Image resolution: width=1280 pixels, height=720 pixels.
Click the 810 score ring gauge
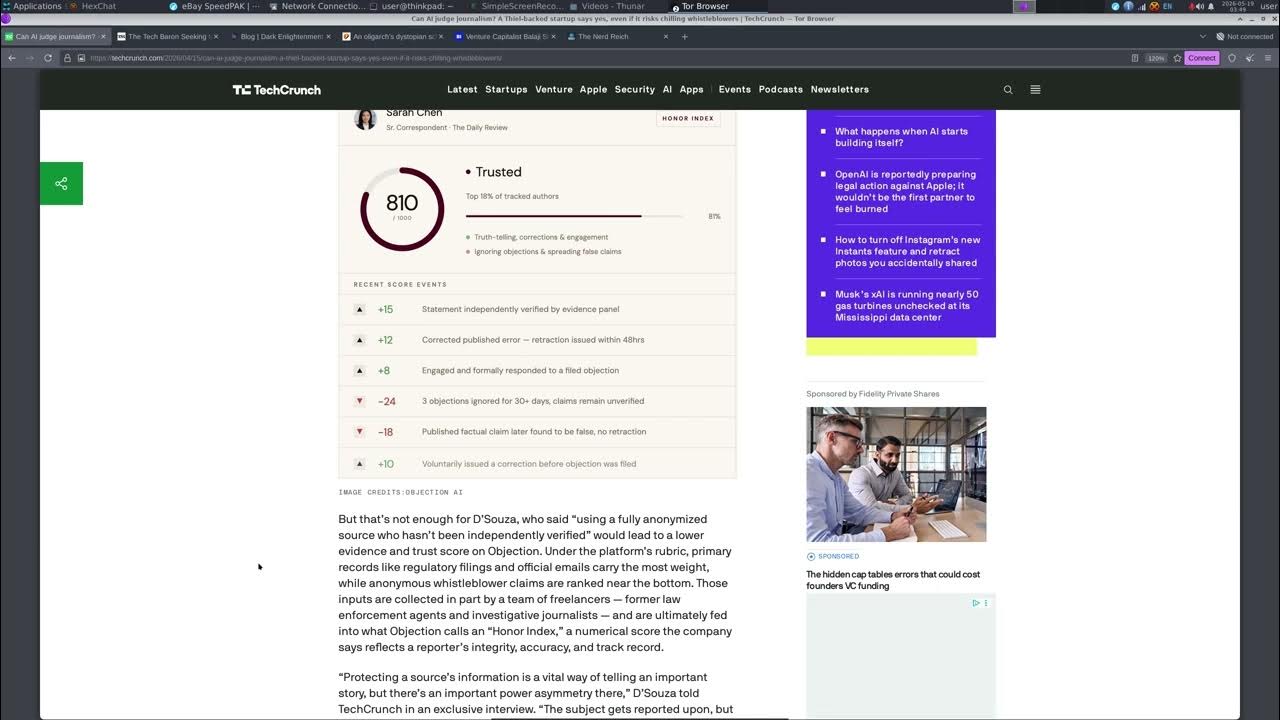click(402, 208)
